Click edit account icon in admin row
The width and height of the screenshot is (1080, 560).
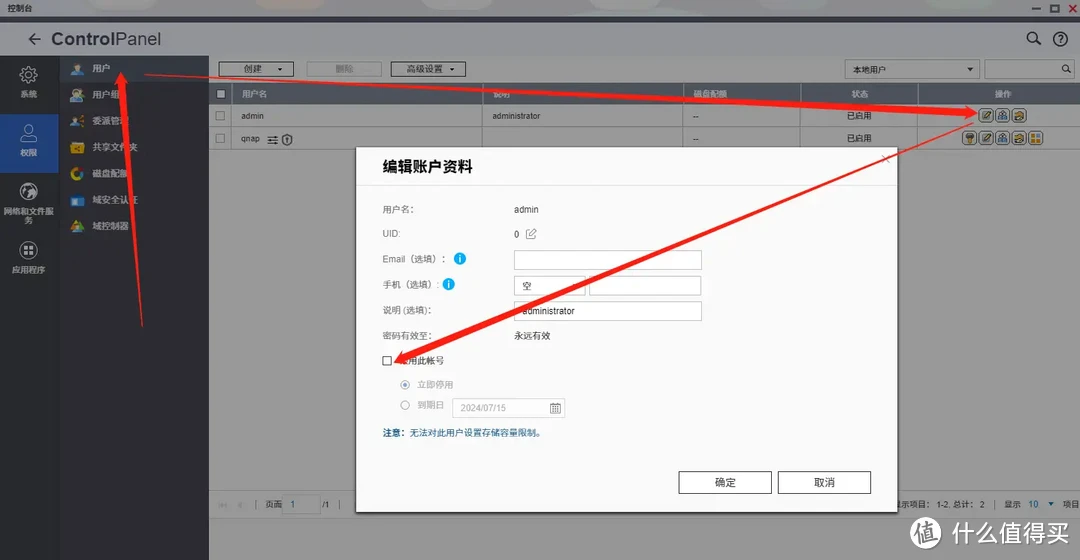click(986, 116)
